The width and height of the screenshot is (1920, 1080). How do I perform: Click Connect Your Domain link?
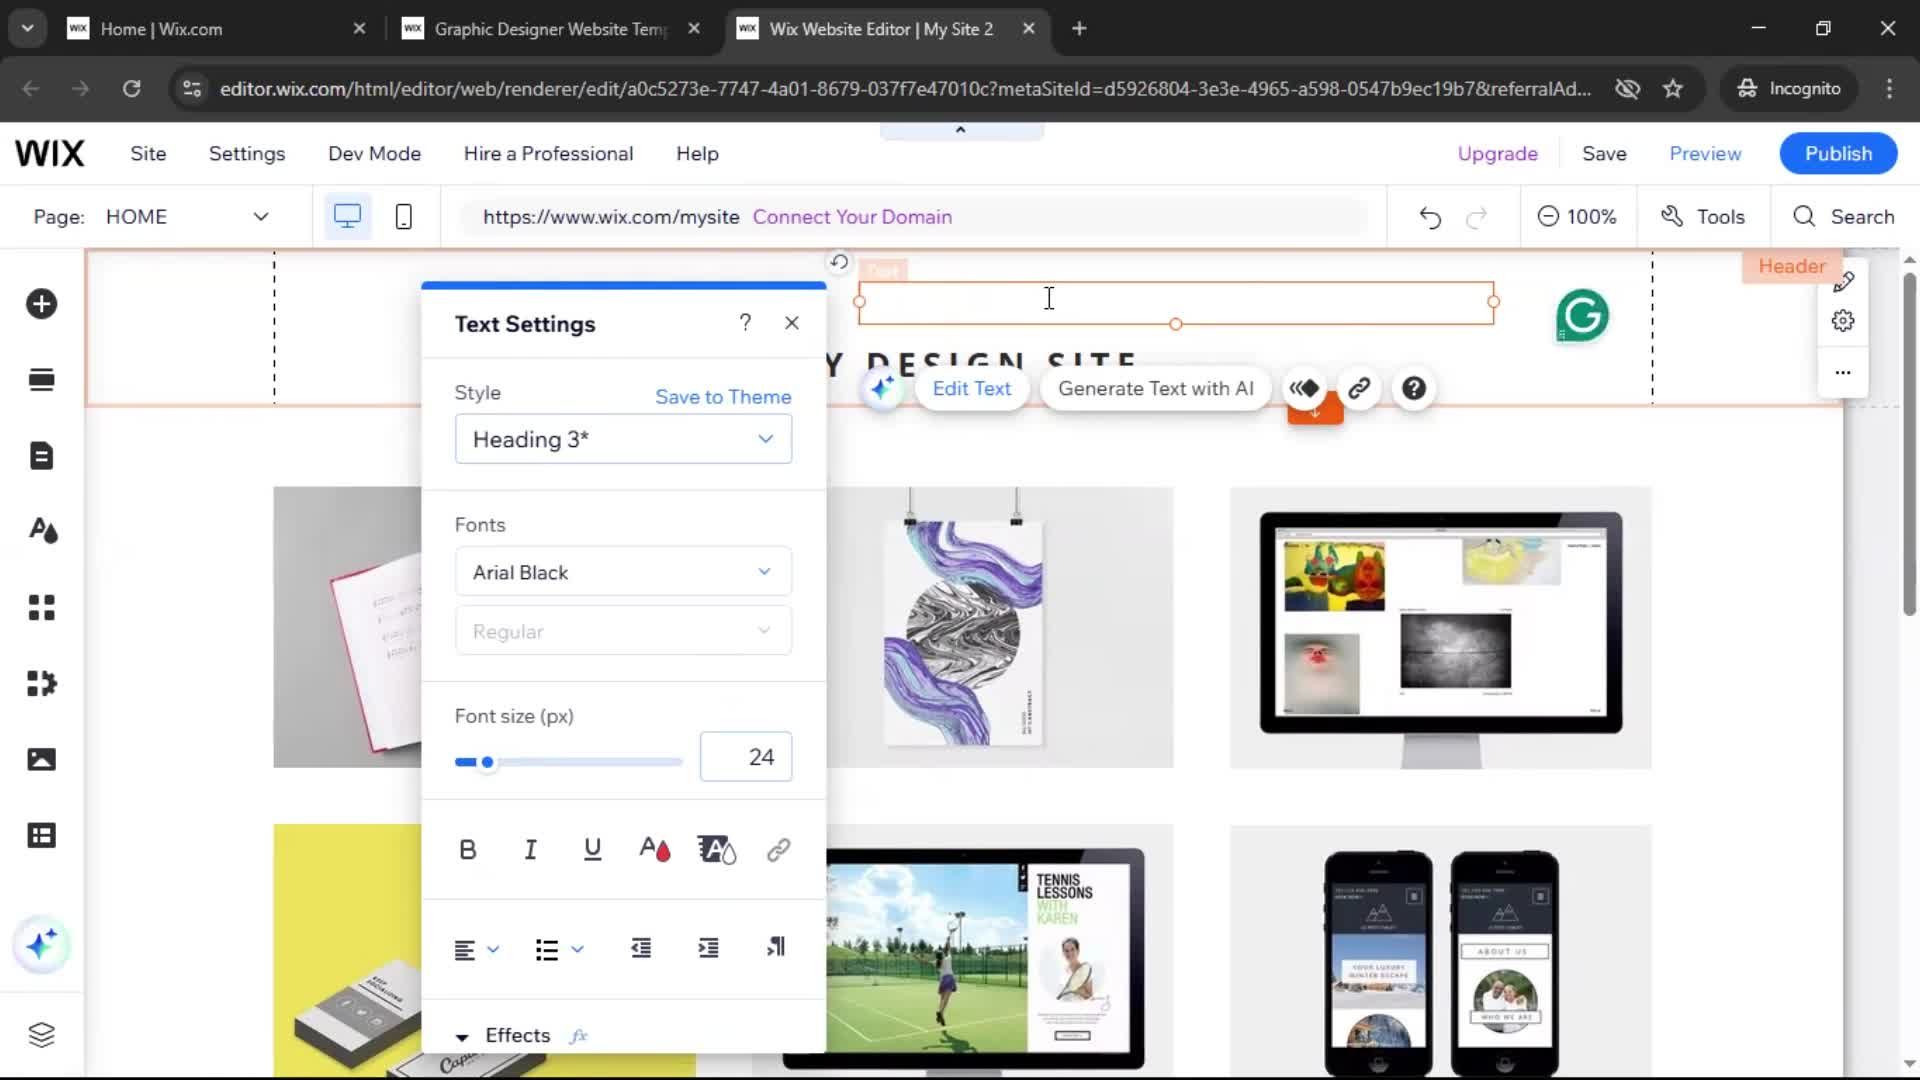(x=852, y=217)
